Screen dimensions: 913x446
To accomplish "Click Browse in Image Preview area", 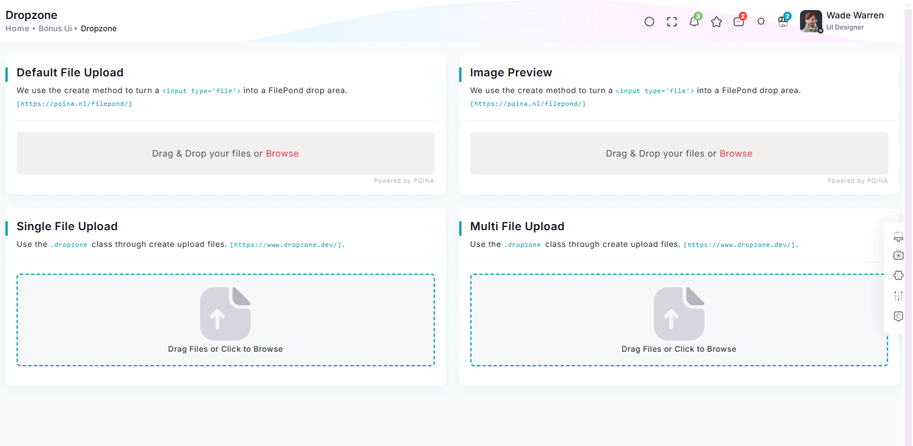I will [736, 154].
